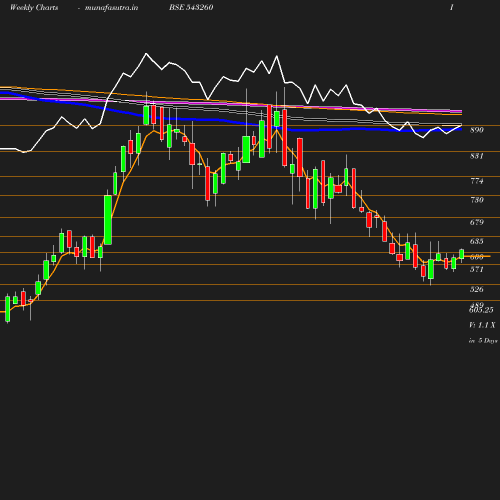
Task: Select the 774 price axis label
Action: [477, 181]
